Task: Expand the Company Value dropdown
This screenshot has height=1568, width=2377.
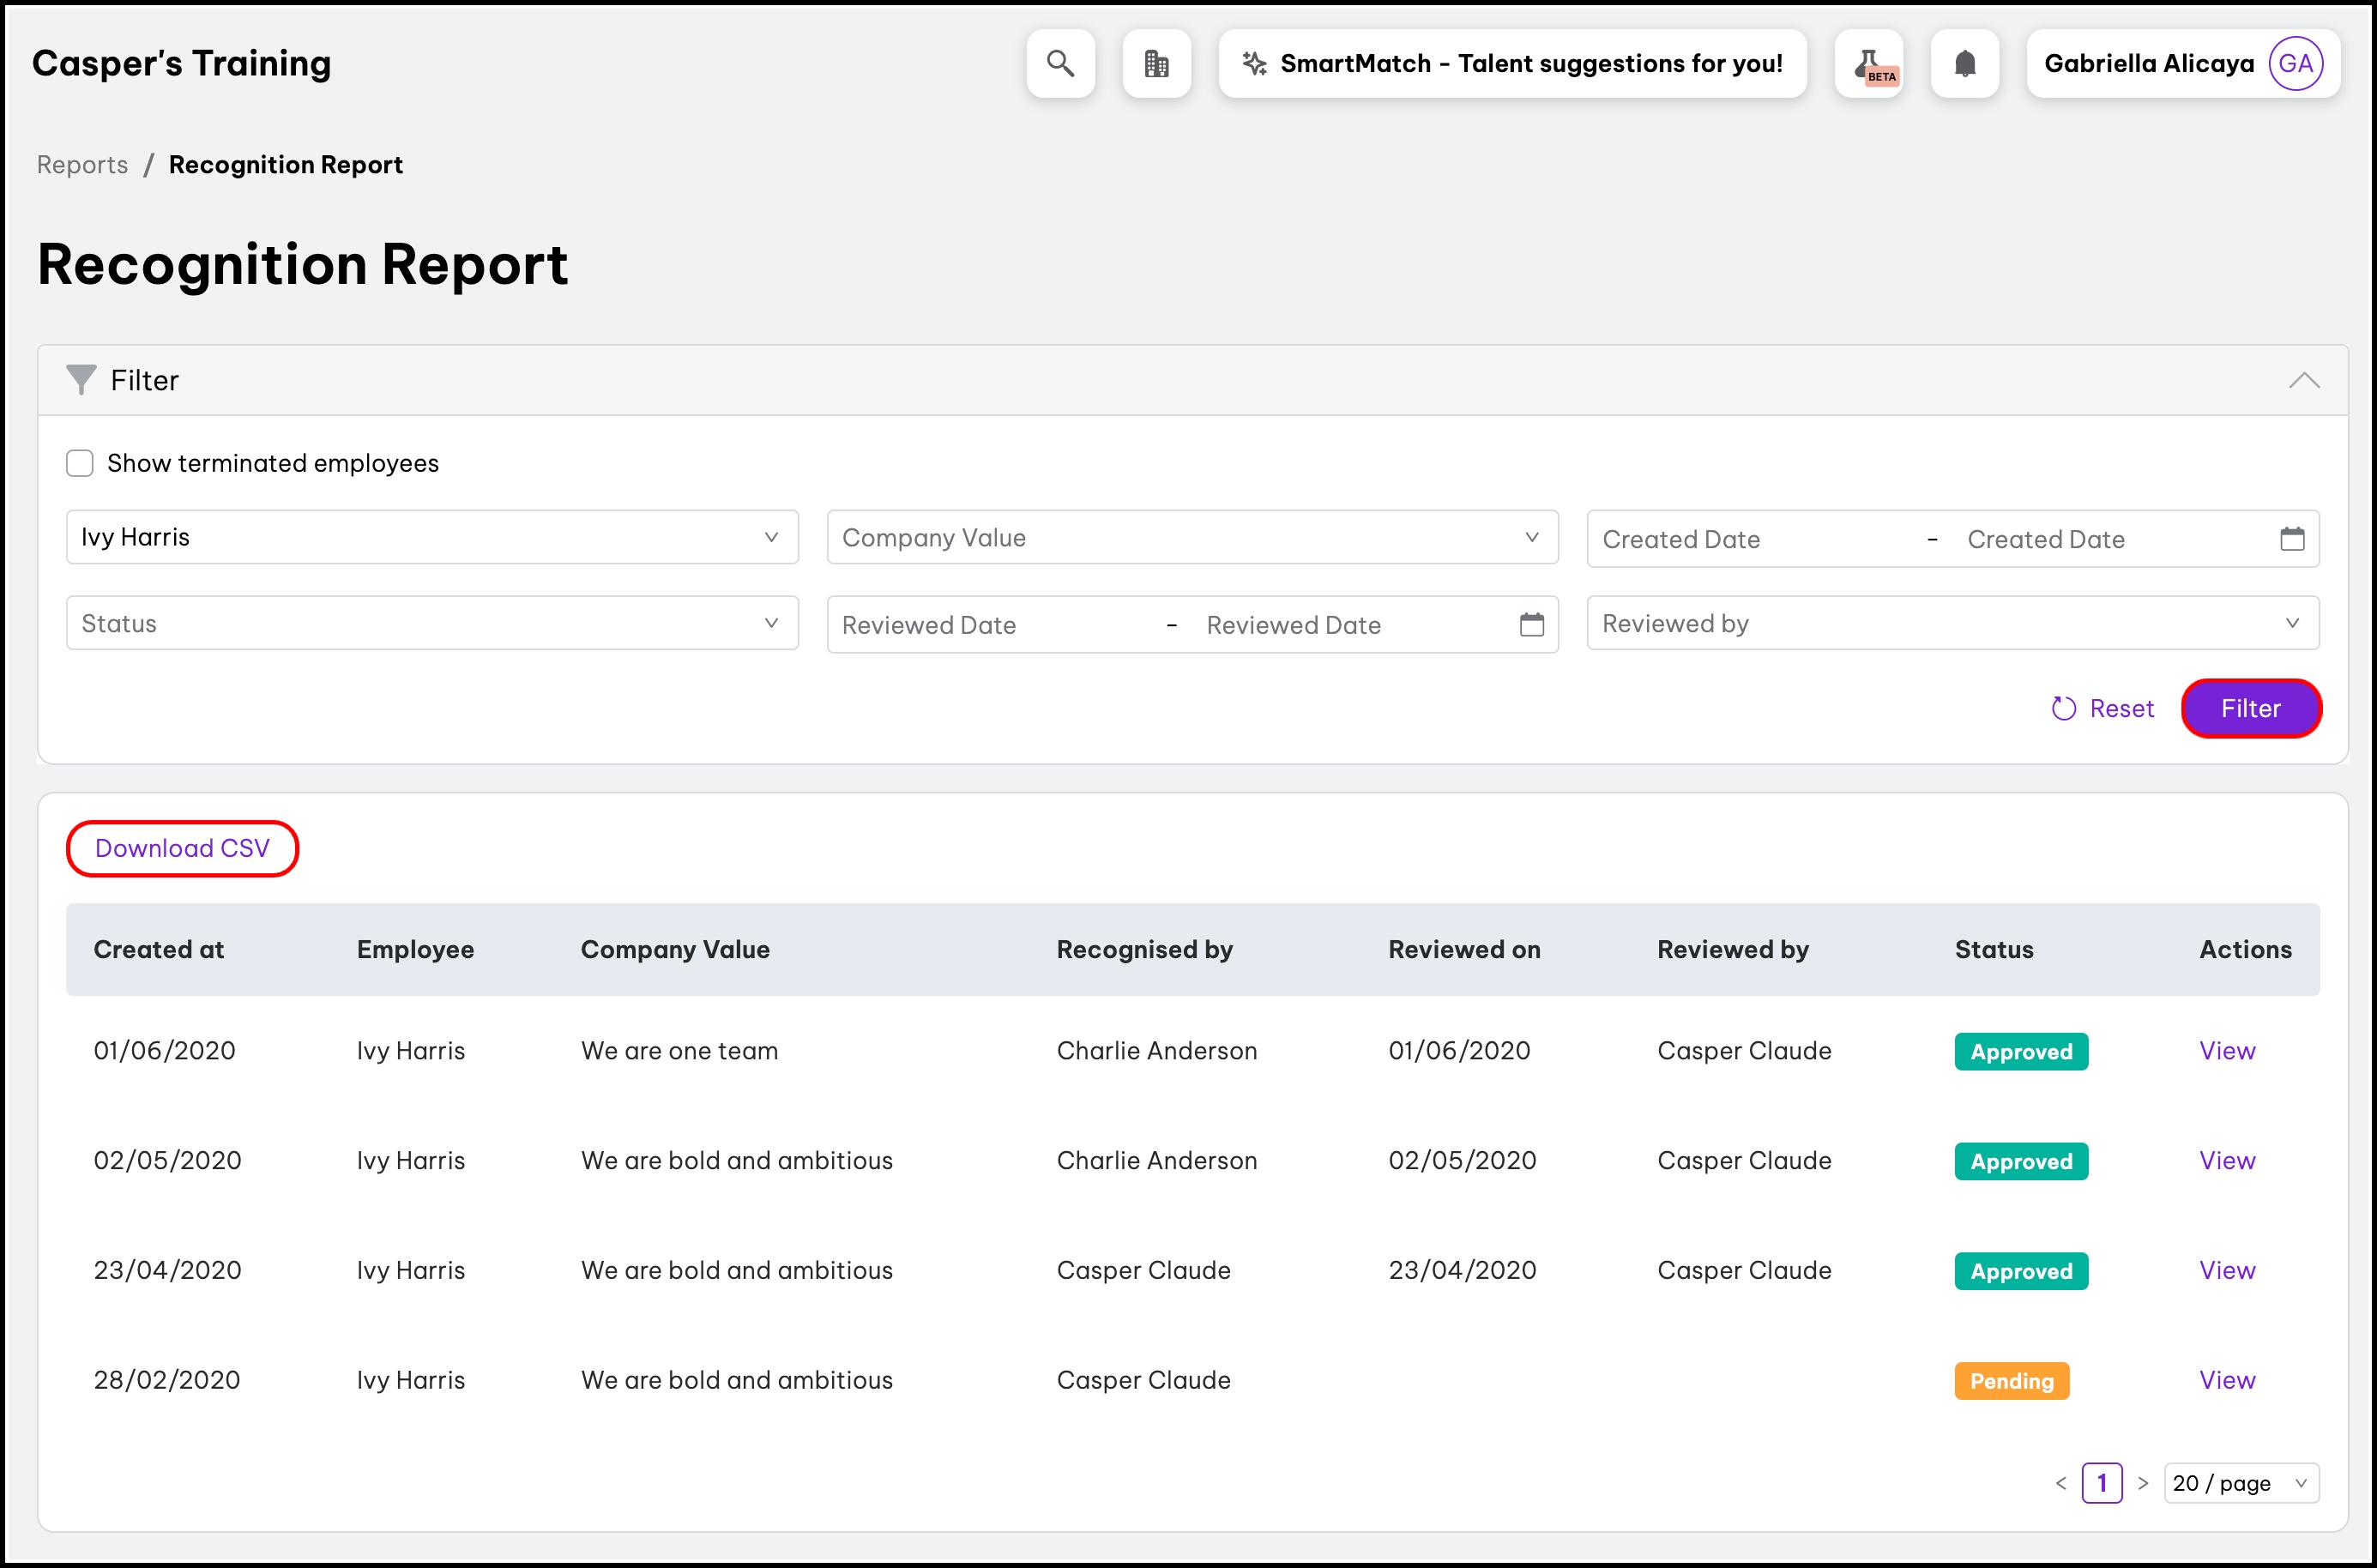Action: click(1192, 537)
